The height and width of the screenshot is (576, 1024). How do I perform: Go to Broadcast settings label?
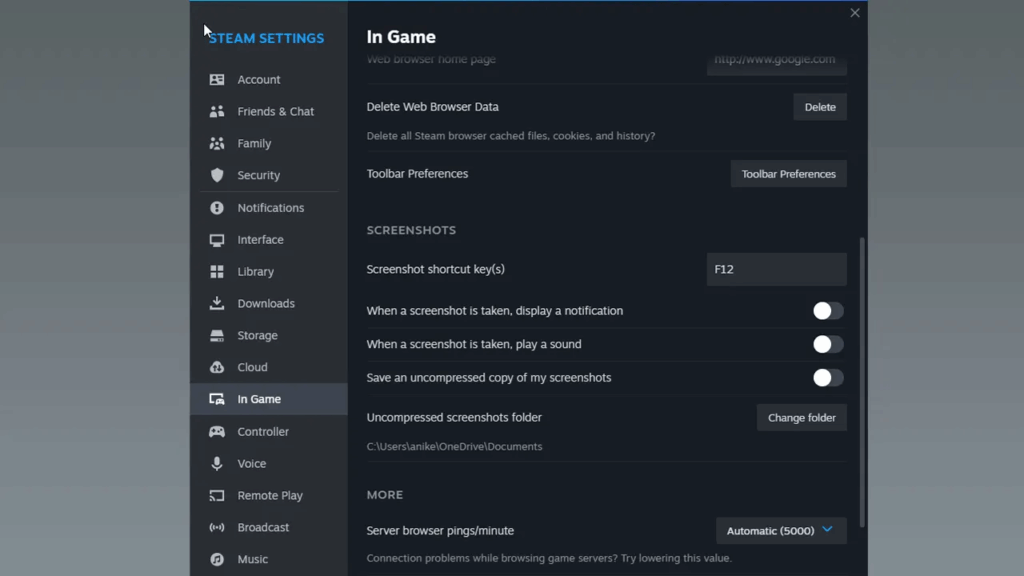pyautogui.click(x=263, y=528)
